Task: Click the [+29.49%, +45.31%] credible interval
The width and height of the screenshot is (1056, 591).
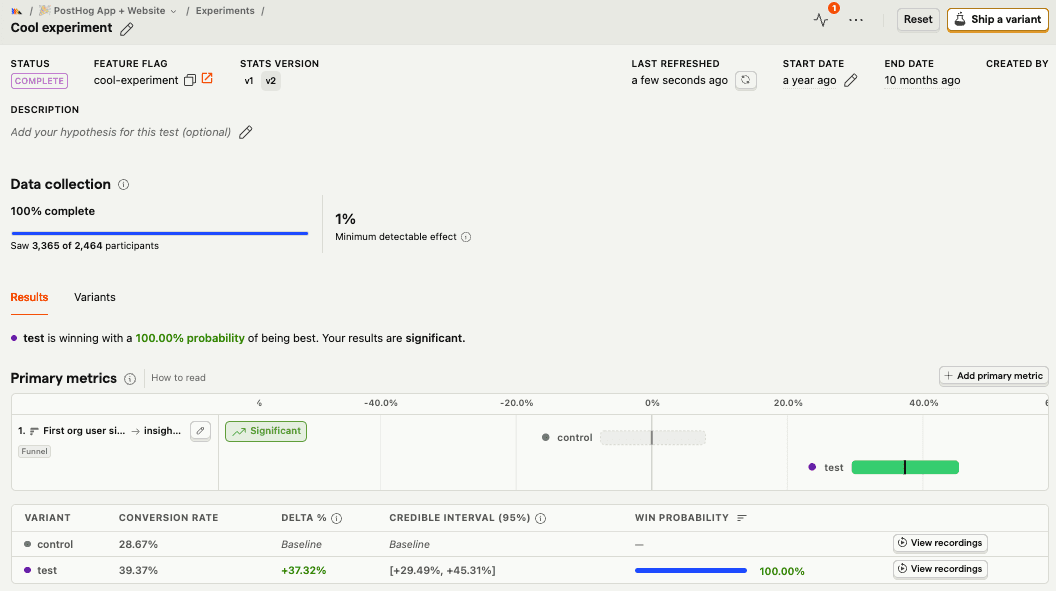Action: click(442, 570)
